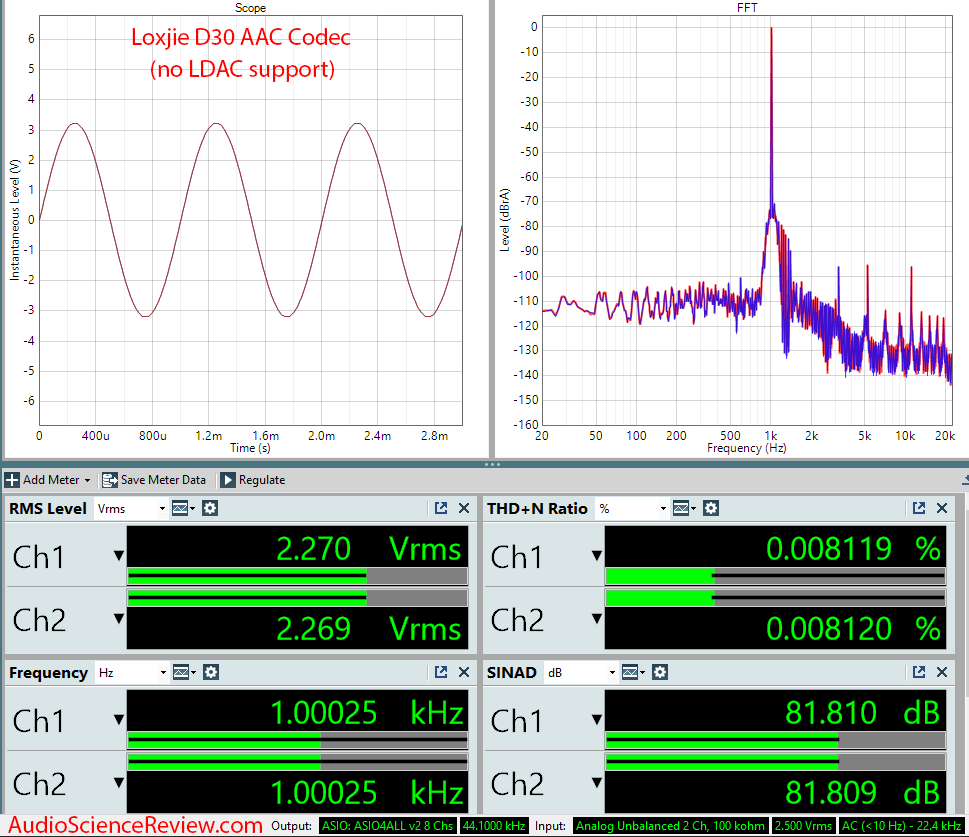Click the 44.1000 kHz sample rate status
The width and height of the screenshot is (969, 837).
(494, 826)
